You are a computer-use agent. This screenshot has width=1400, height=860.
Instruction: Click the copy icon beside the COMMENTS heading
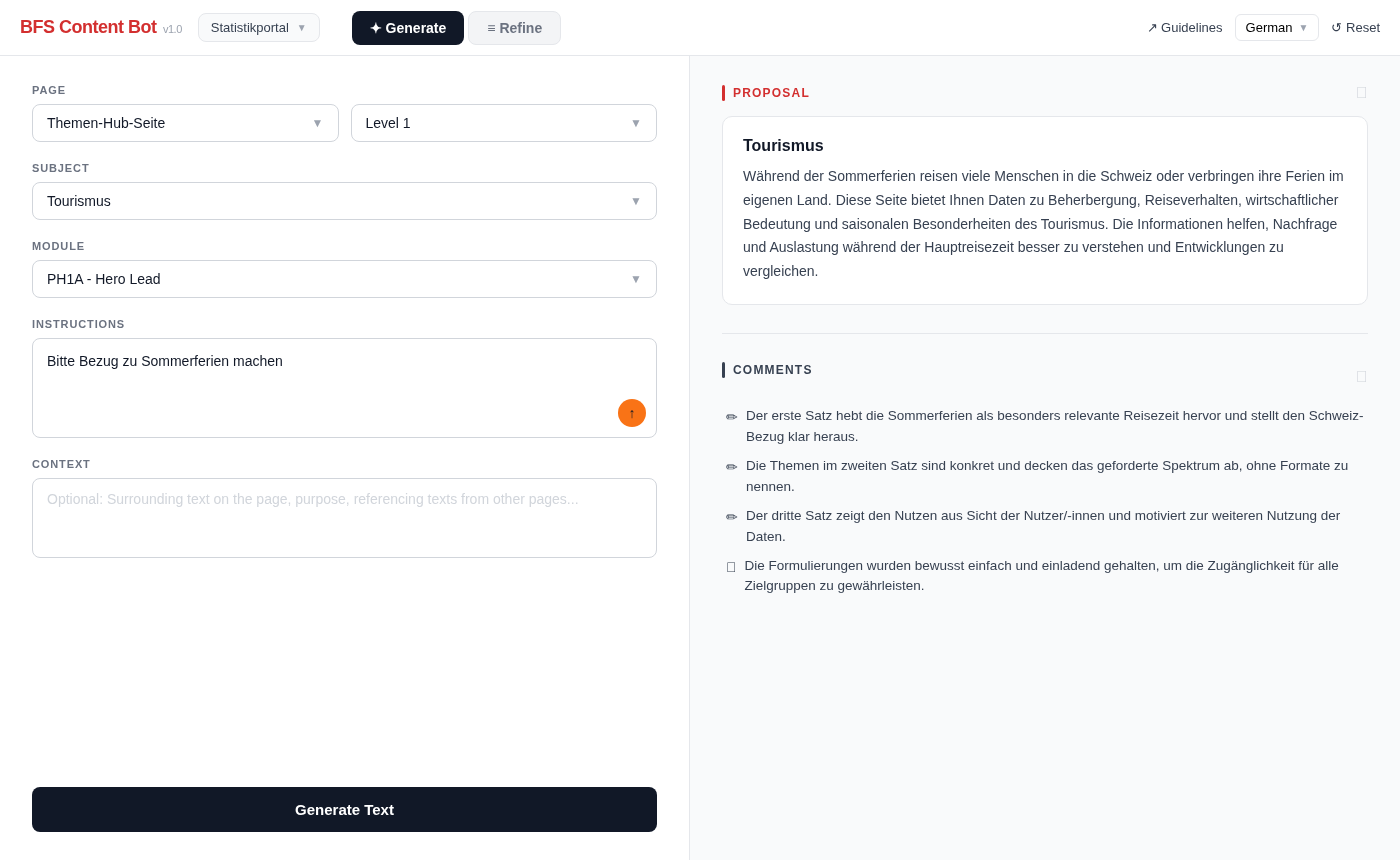(1361, 377)
